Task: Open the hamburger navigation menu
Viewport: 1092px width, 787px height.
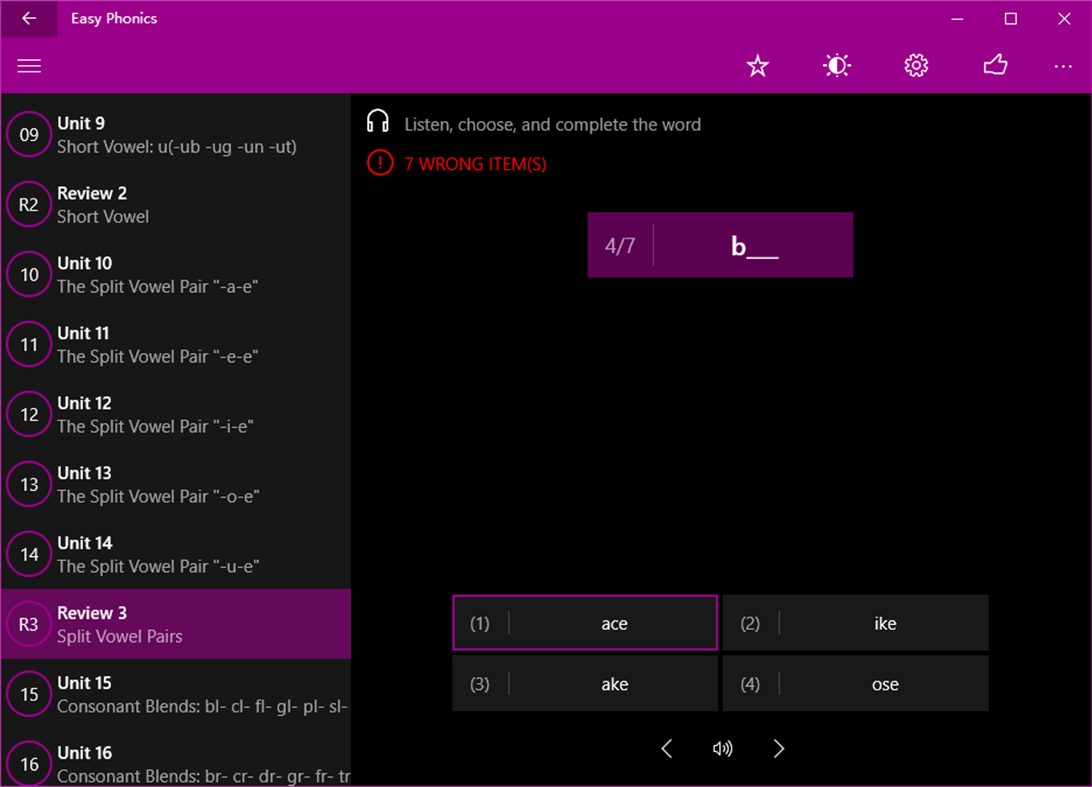Action: 29,65
